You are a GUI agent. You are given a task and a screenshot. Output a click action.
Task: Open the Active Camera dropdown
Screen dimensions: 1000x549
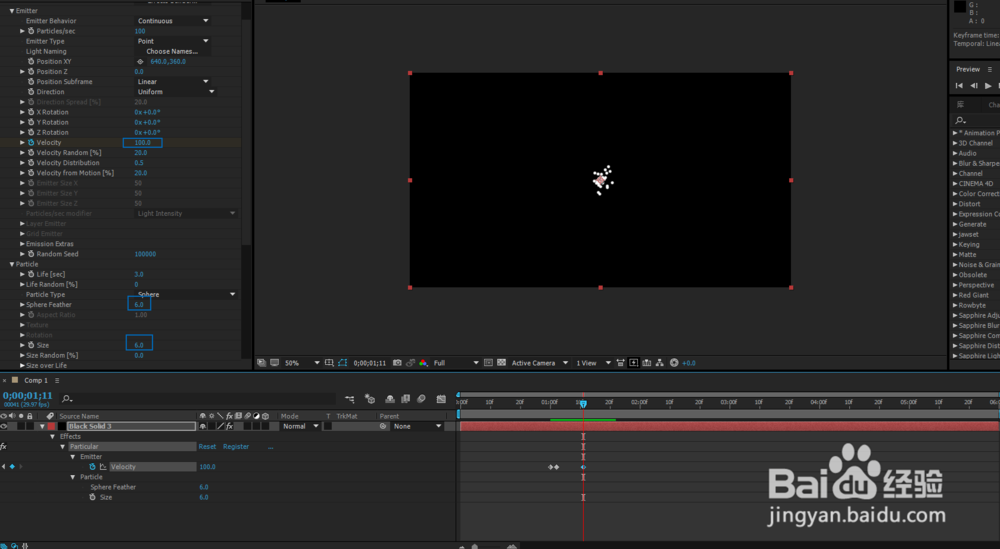tap(540, 363)
